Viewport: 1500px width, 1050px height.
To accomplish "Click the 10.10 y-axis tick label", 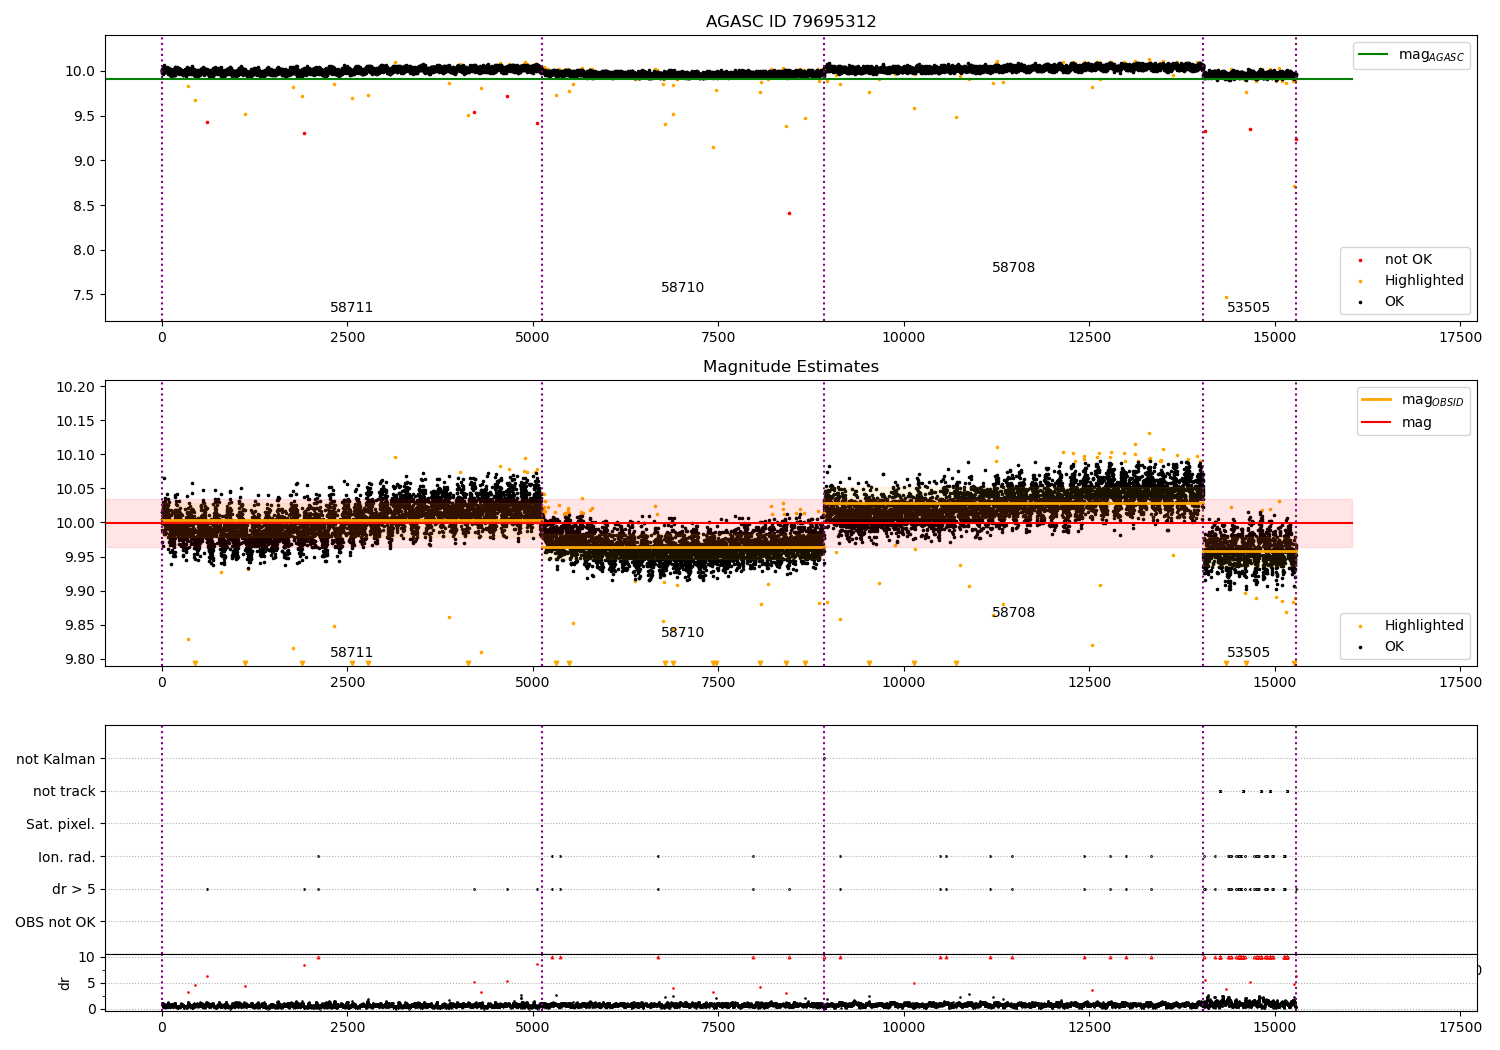I will tap(75, 455).
